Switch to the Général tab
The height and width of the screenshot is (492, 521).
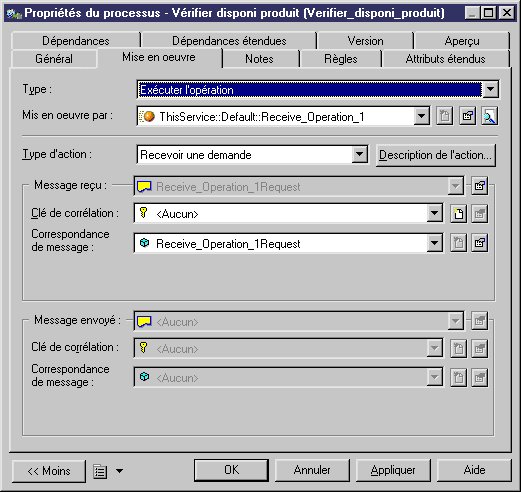pyautogui.click(x=54, y=59)
